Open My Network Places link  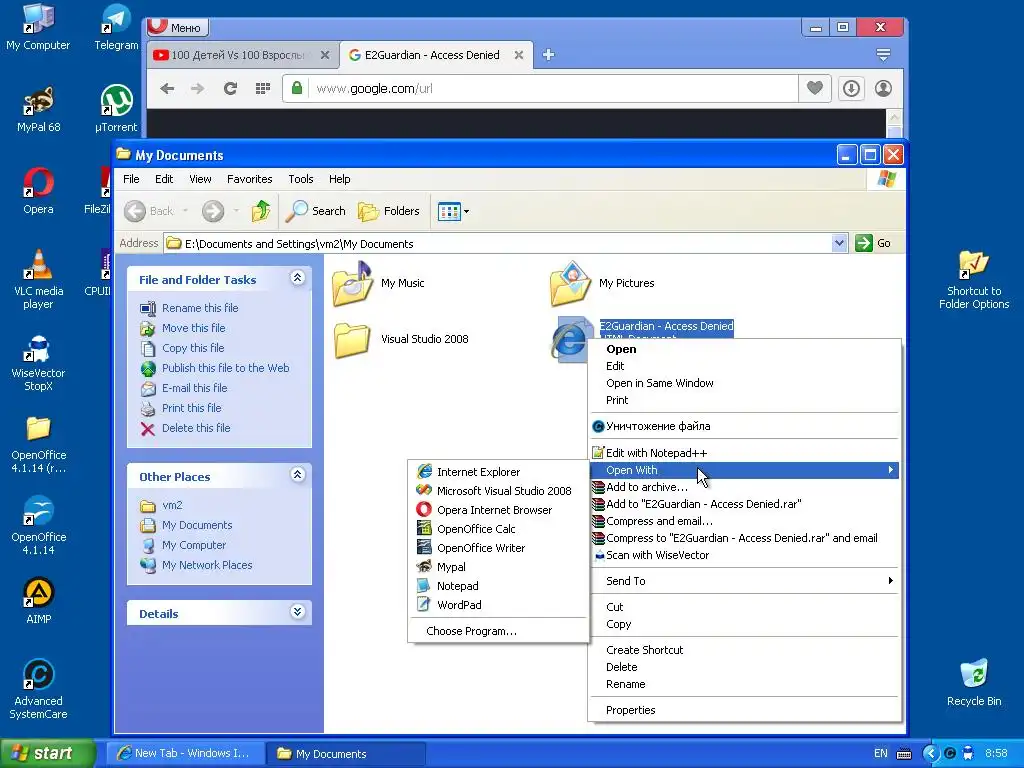pos(207,565)
